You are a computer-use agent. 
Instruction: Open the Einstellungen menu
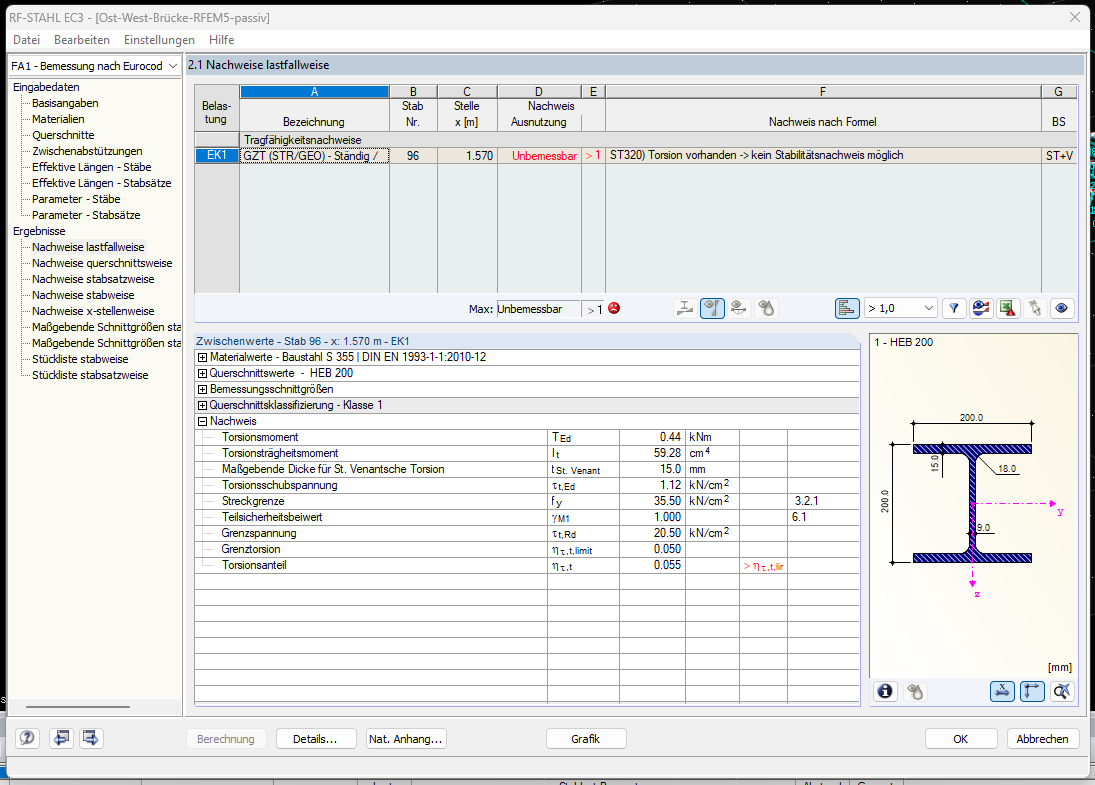click(159, 40)
